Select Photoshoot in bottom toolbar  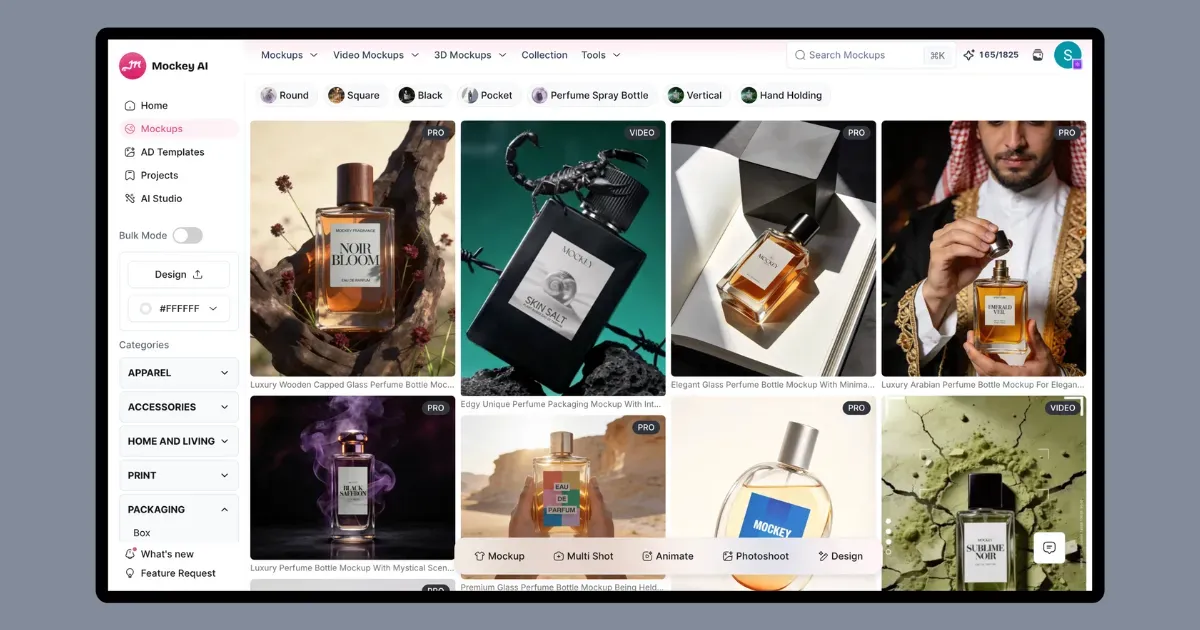pos(755,556)
